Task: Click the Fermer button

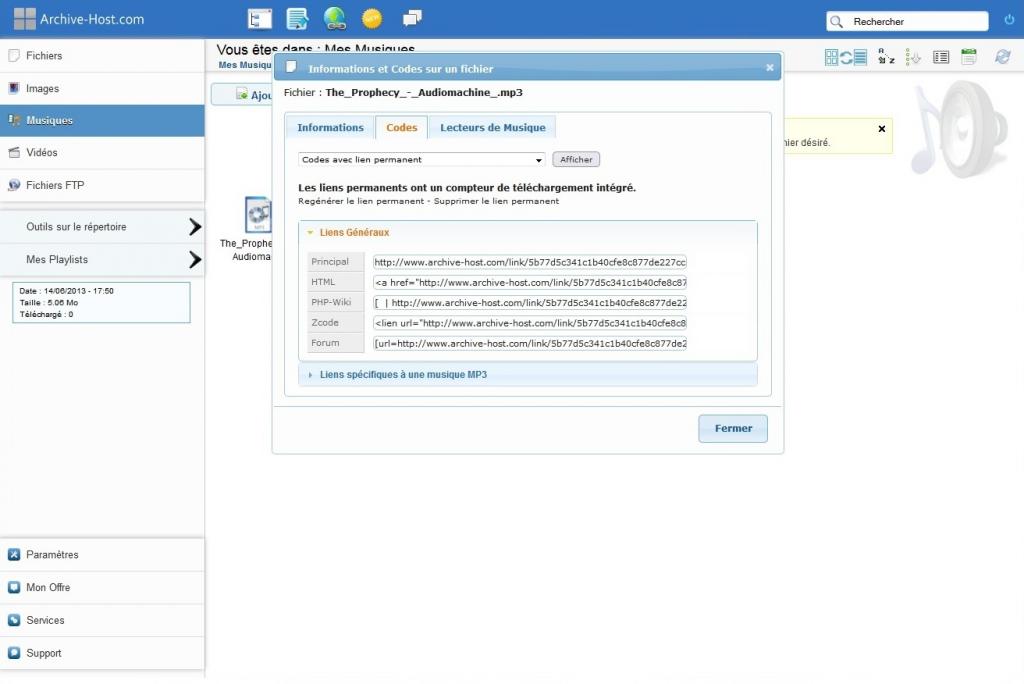Action: [732, 429]
